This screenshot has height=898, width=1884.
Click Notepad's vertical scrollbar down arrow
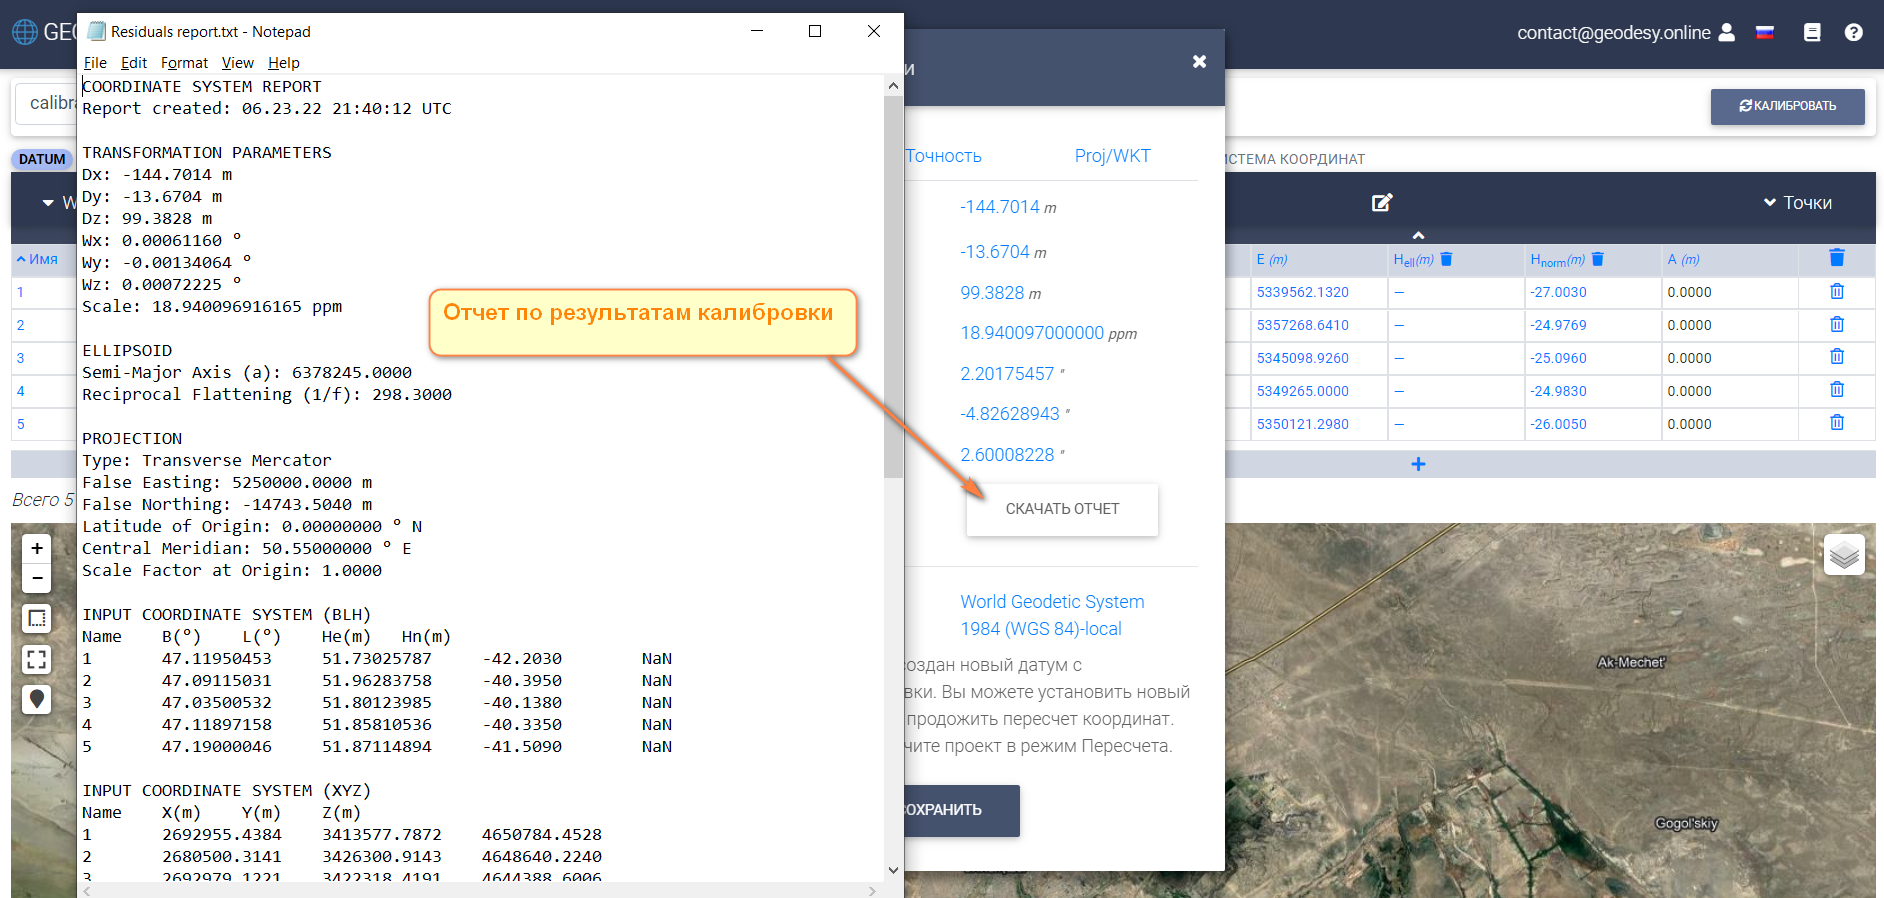tap(893, 870)
